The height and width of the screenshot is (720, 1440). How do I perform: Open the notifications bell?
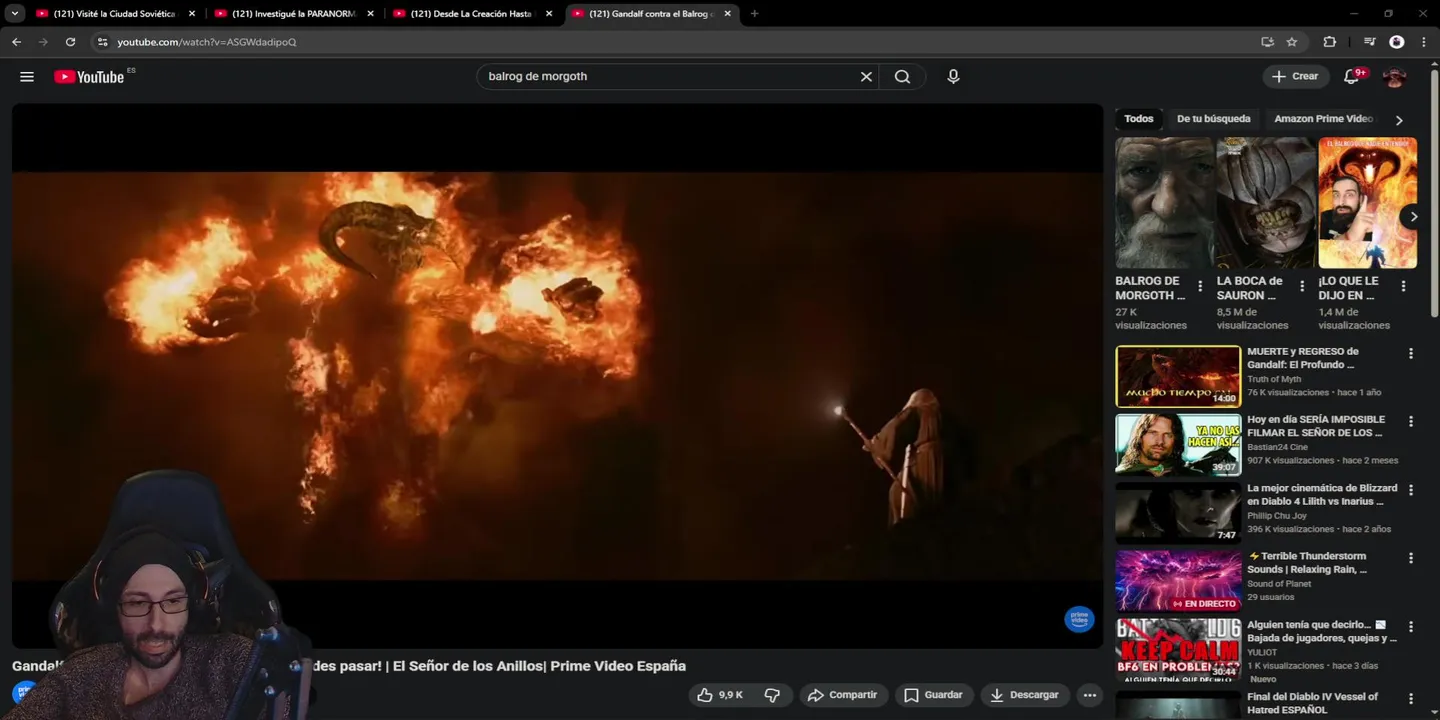1352,76
